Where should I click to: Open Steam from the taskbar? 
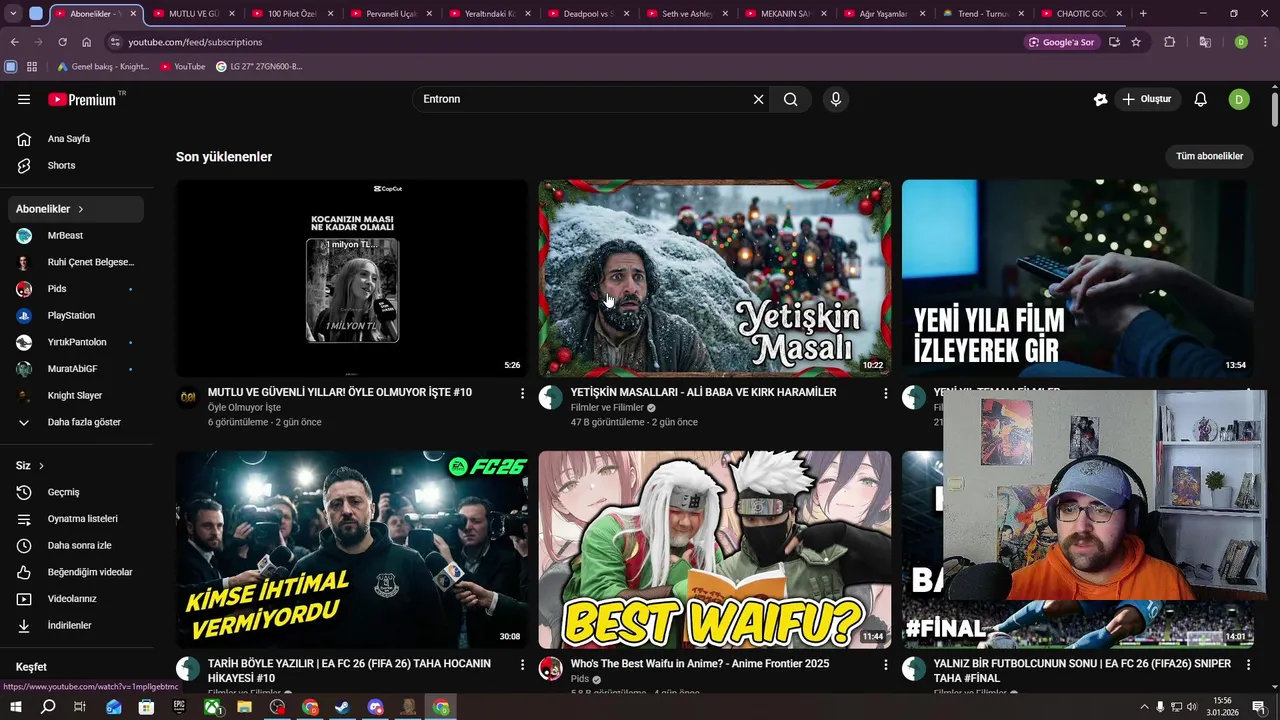[x=343, y=707]
